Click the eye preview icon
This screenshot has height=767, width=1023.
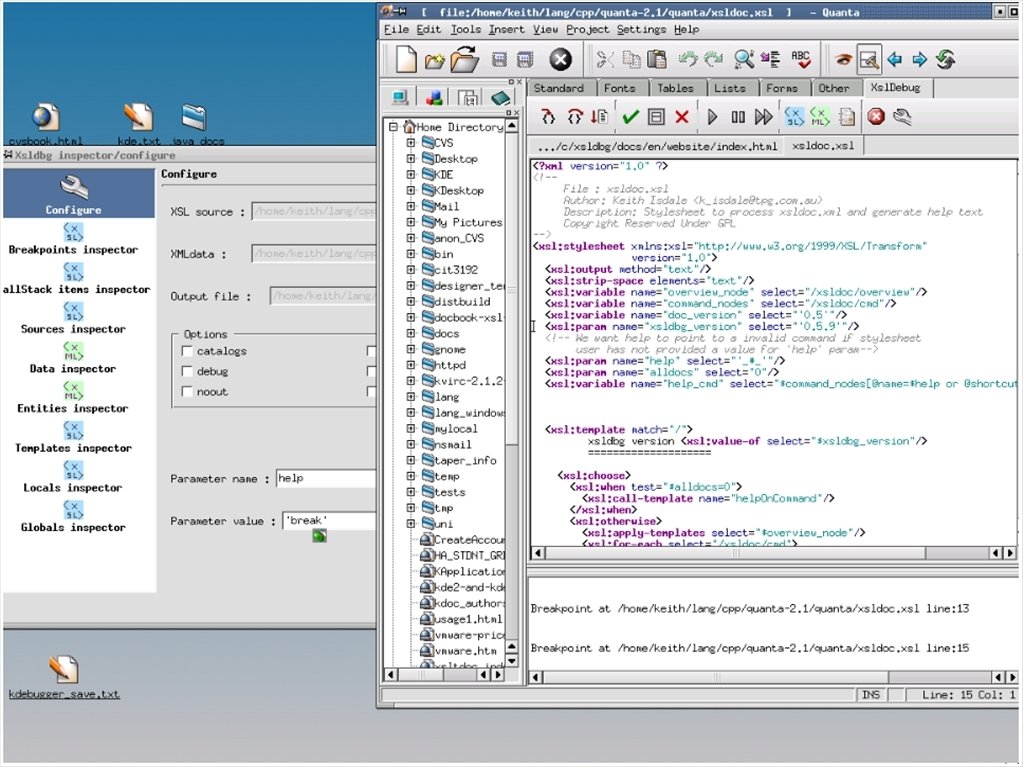point(844,59)
